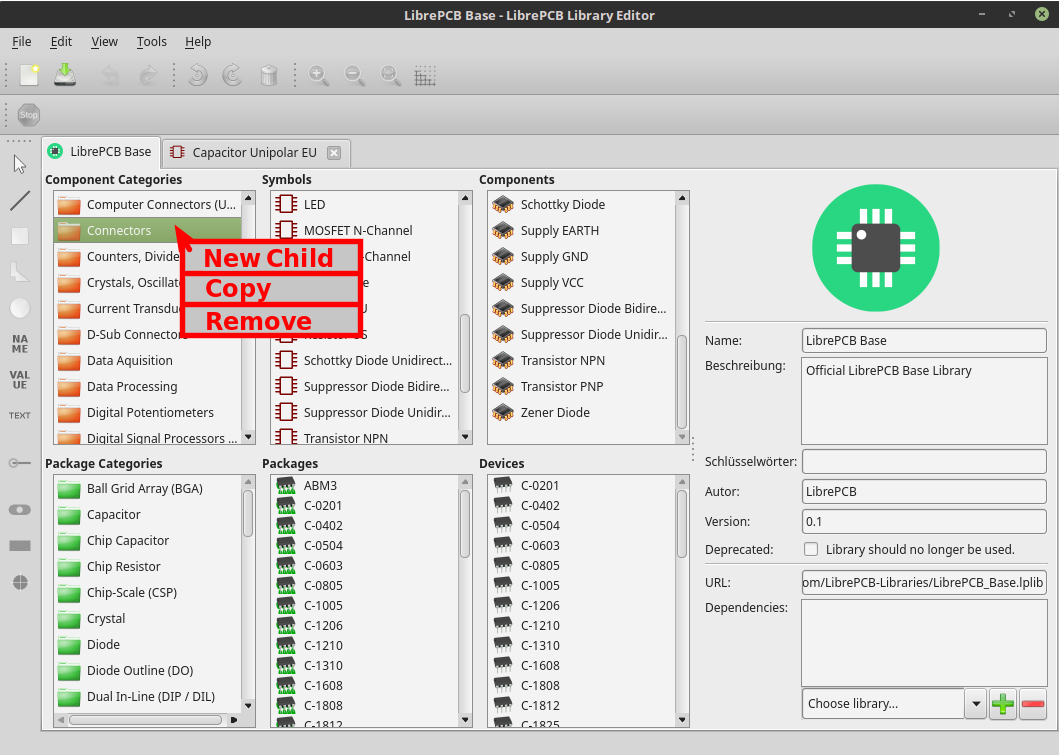The width and height of the screenshot is (1059, 755).
Task: Open the Choose library dropdown
Action: click(975, 703)
